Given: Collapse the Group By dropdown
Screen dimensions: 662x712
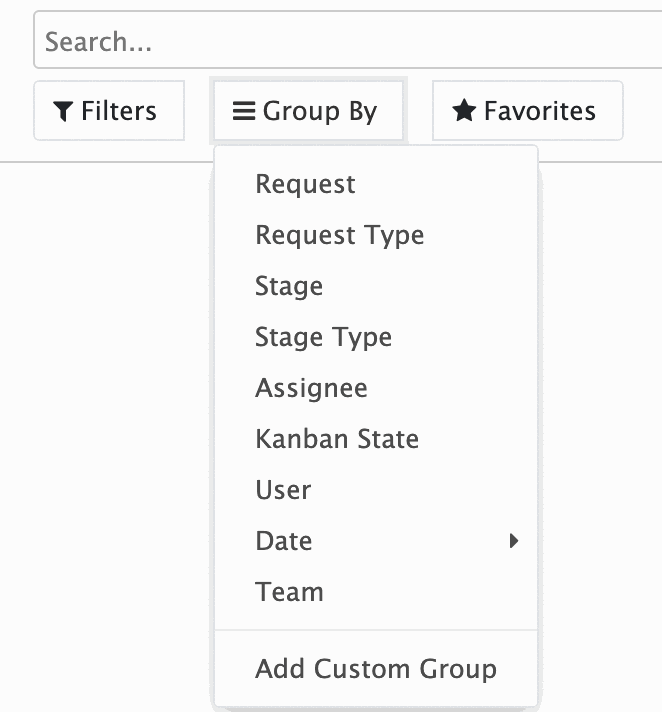Looking at the screenshot, I should (x=308, y=110).
